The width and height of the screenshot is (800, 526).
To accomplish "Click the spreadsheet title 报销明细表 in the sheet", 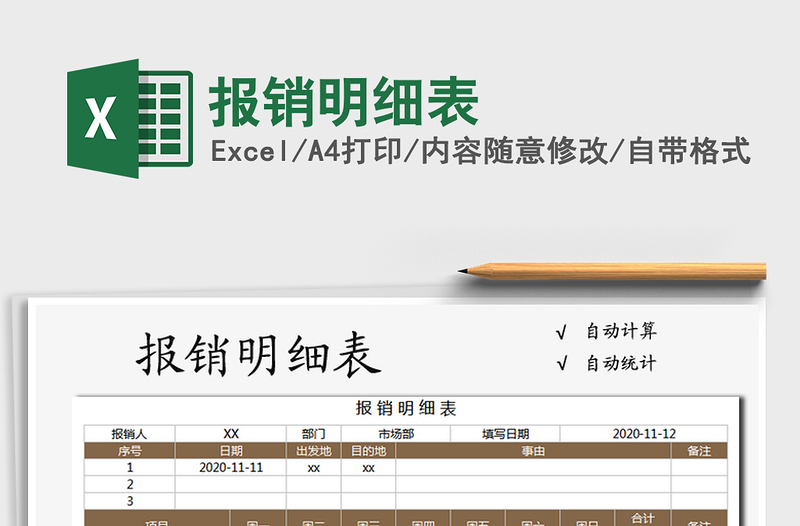I will pyautogui.click(x=406, y=408).
